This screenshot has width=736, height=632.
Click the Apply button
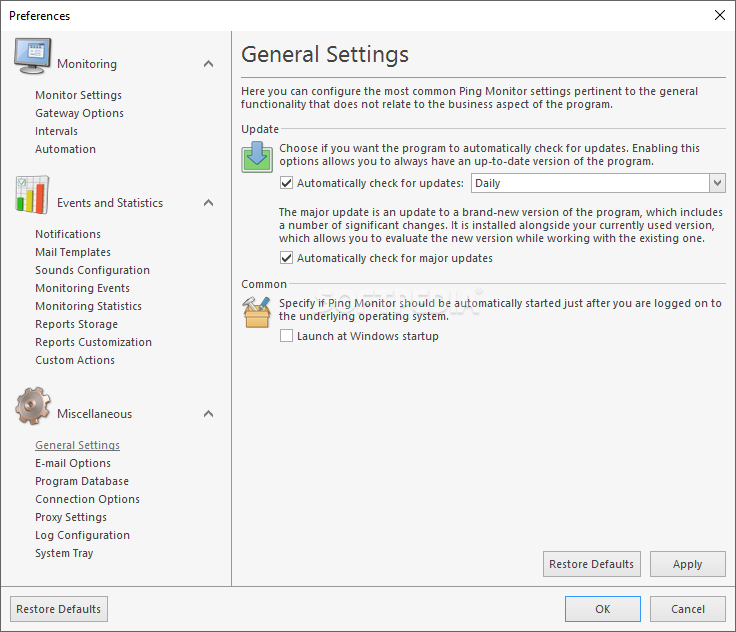click(x=688, y=564)
